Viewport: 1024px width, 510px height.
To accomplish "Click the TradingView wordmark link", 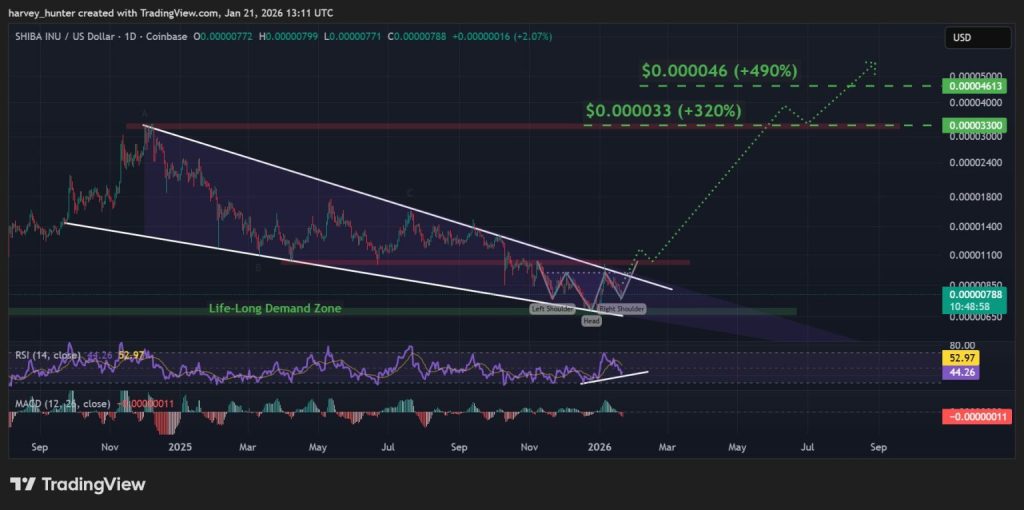I will 93,485.
